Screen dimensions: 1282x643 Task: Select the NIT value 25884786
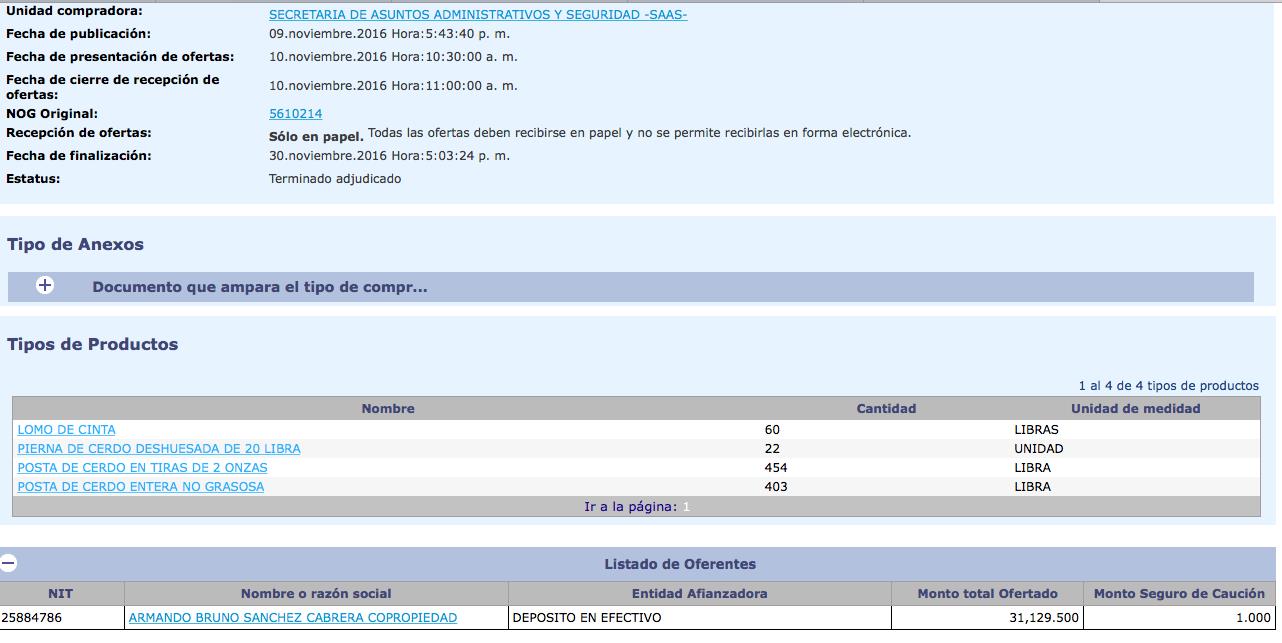pos(31,618)
